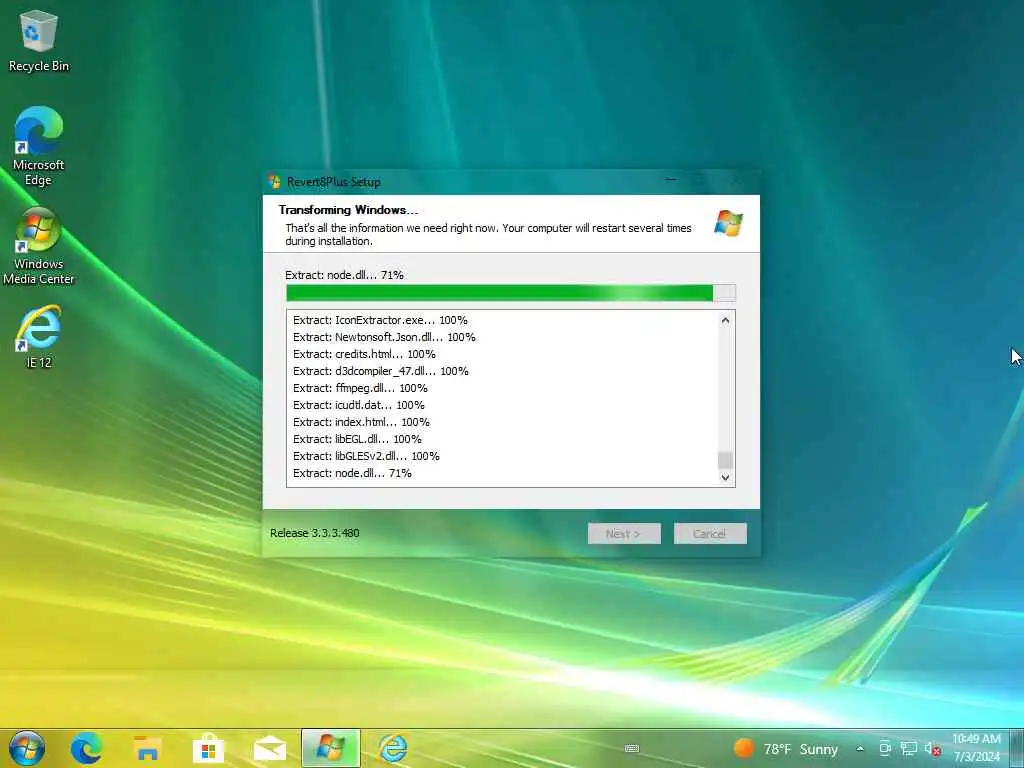Click the status label above the progress bar
This screenshot has width=1024, height=768.
(344, 275)
